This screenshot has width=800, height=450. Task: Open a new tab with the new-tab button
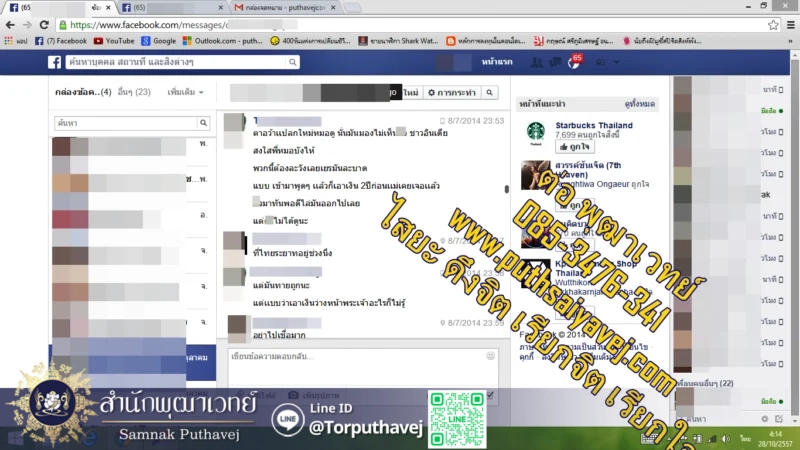[352, 8]
